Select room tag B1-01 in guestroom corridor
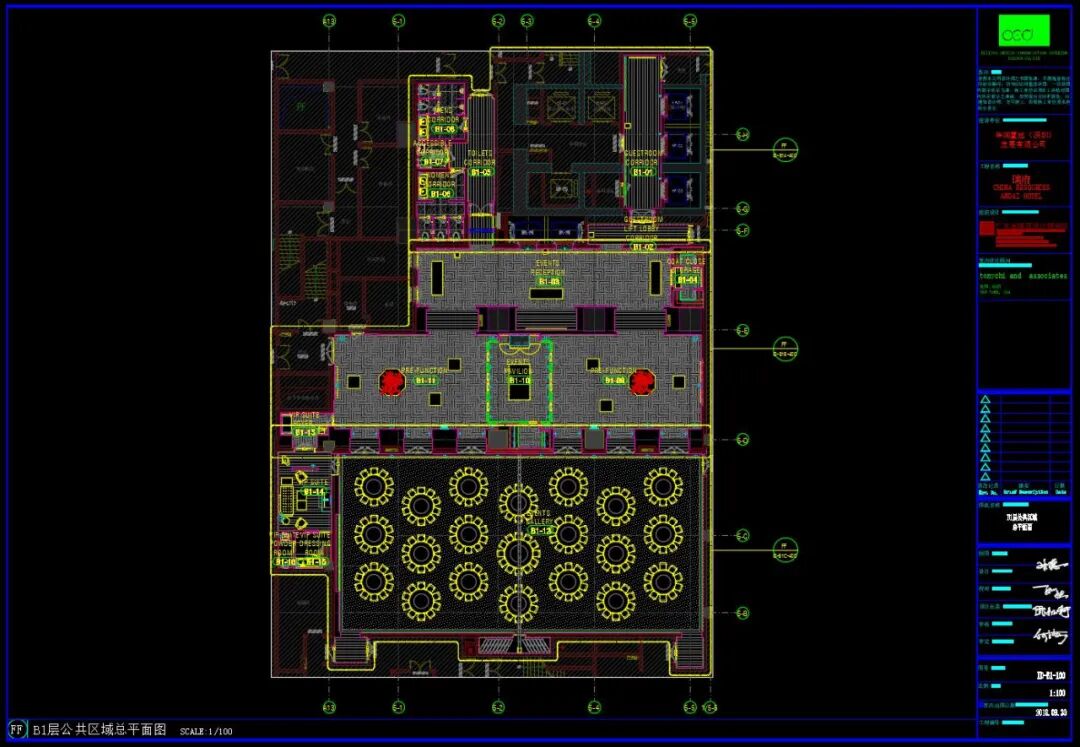This screenshot has width=1080, height=747. [643, 172]
